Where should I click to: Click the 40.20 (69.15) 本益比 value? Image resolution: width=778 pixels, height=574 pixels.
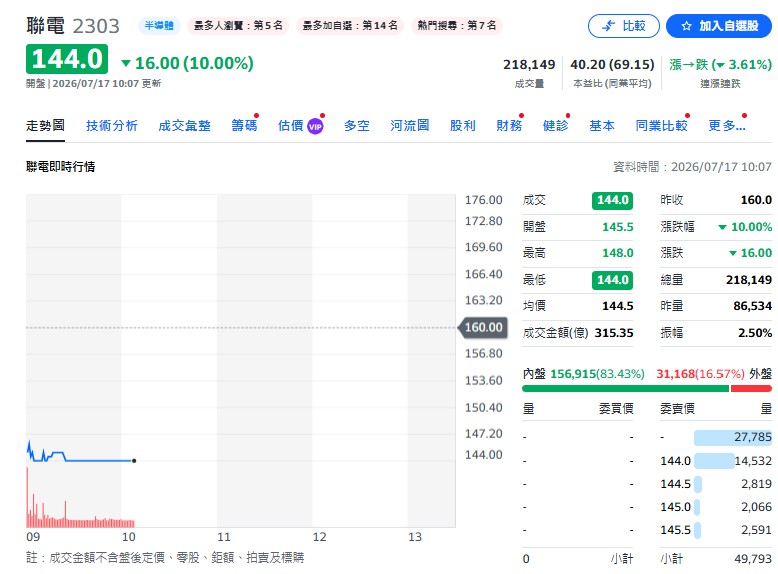pyautogui.click(x=612, y=64)
